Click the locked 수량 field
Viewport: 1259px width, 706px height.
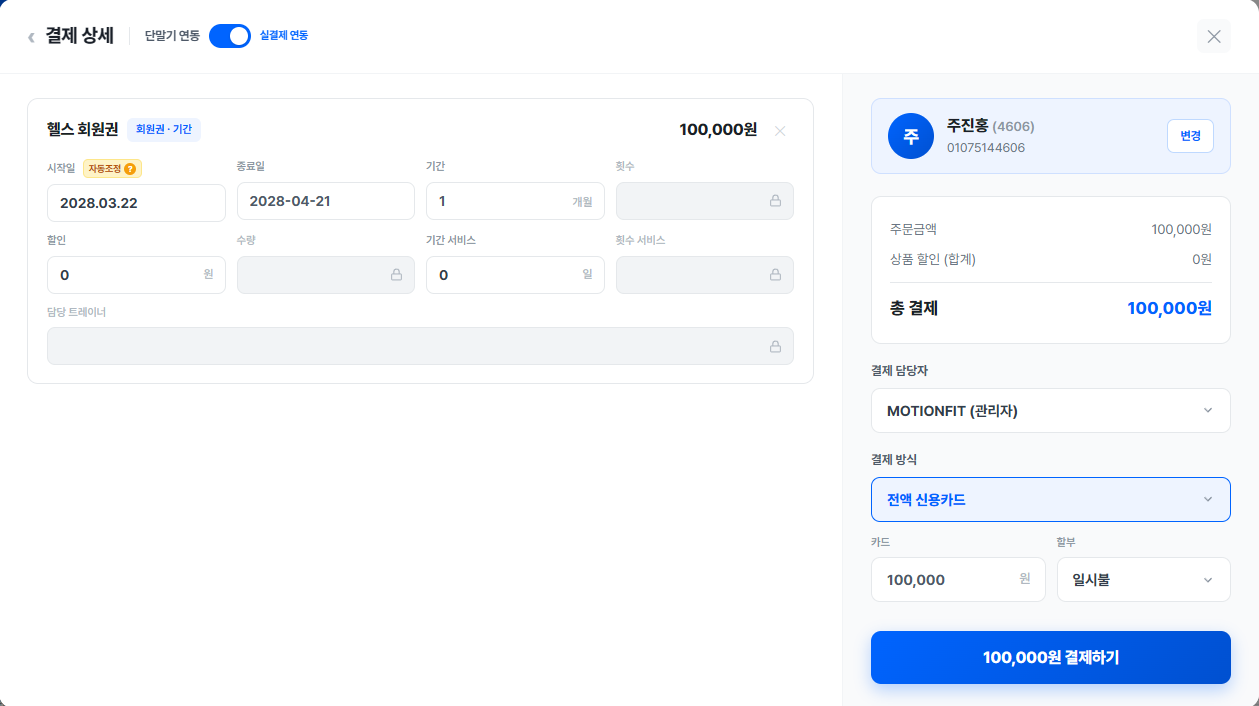click(326, 275)
